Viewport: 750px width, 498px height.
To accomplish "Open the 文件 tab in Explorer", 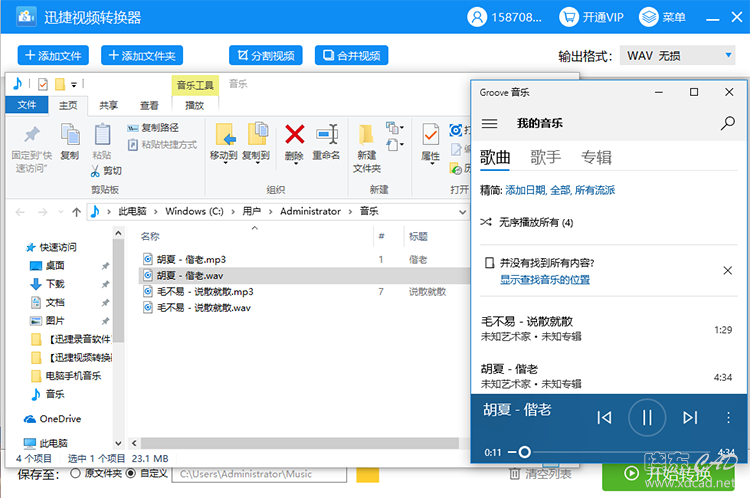I will click(27, 105).
